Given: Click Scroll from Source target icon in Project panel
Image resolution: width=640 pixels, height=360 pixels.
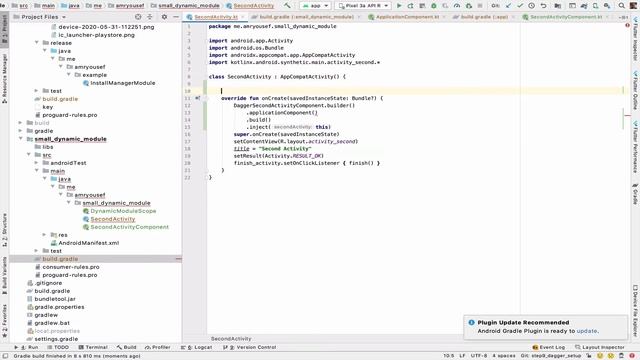Looking at the screenshot, I should (138, 17).
